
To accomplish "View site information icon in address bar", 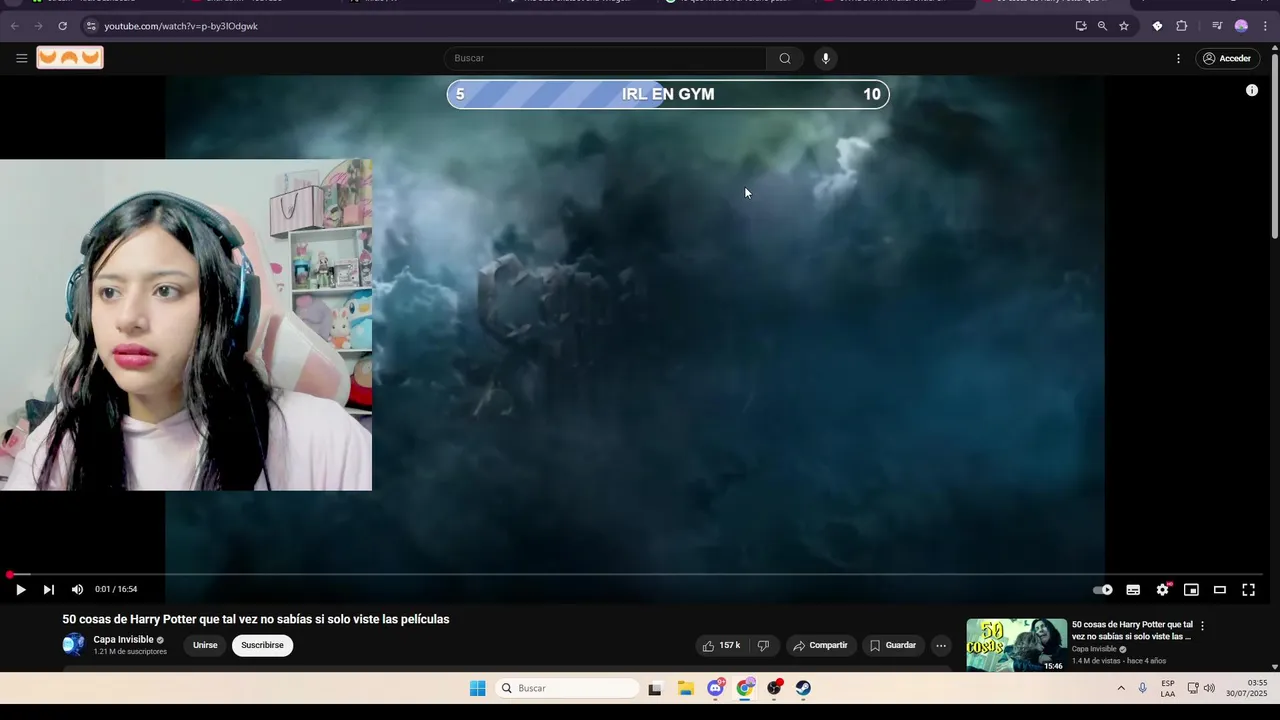I will (x=91, y=26).
